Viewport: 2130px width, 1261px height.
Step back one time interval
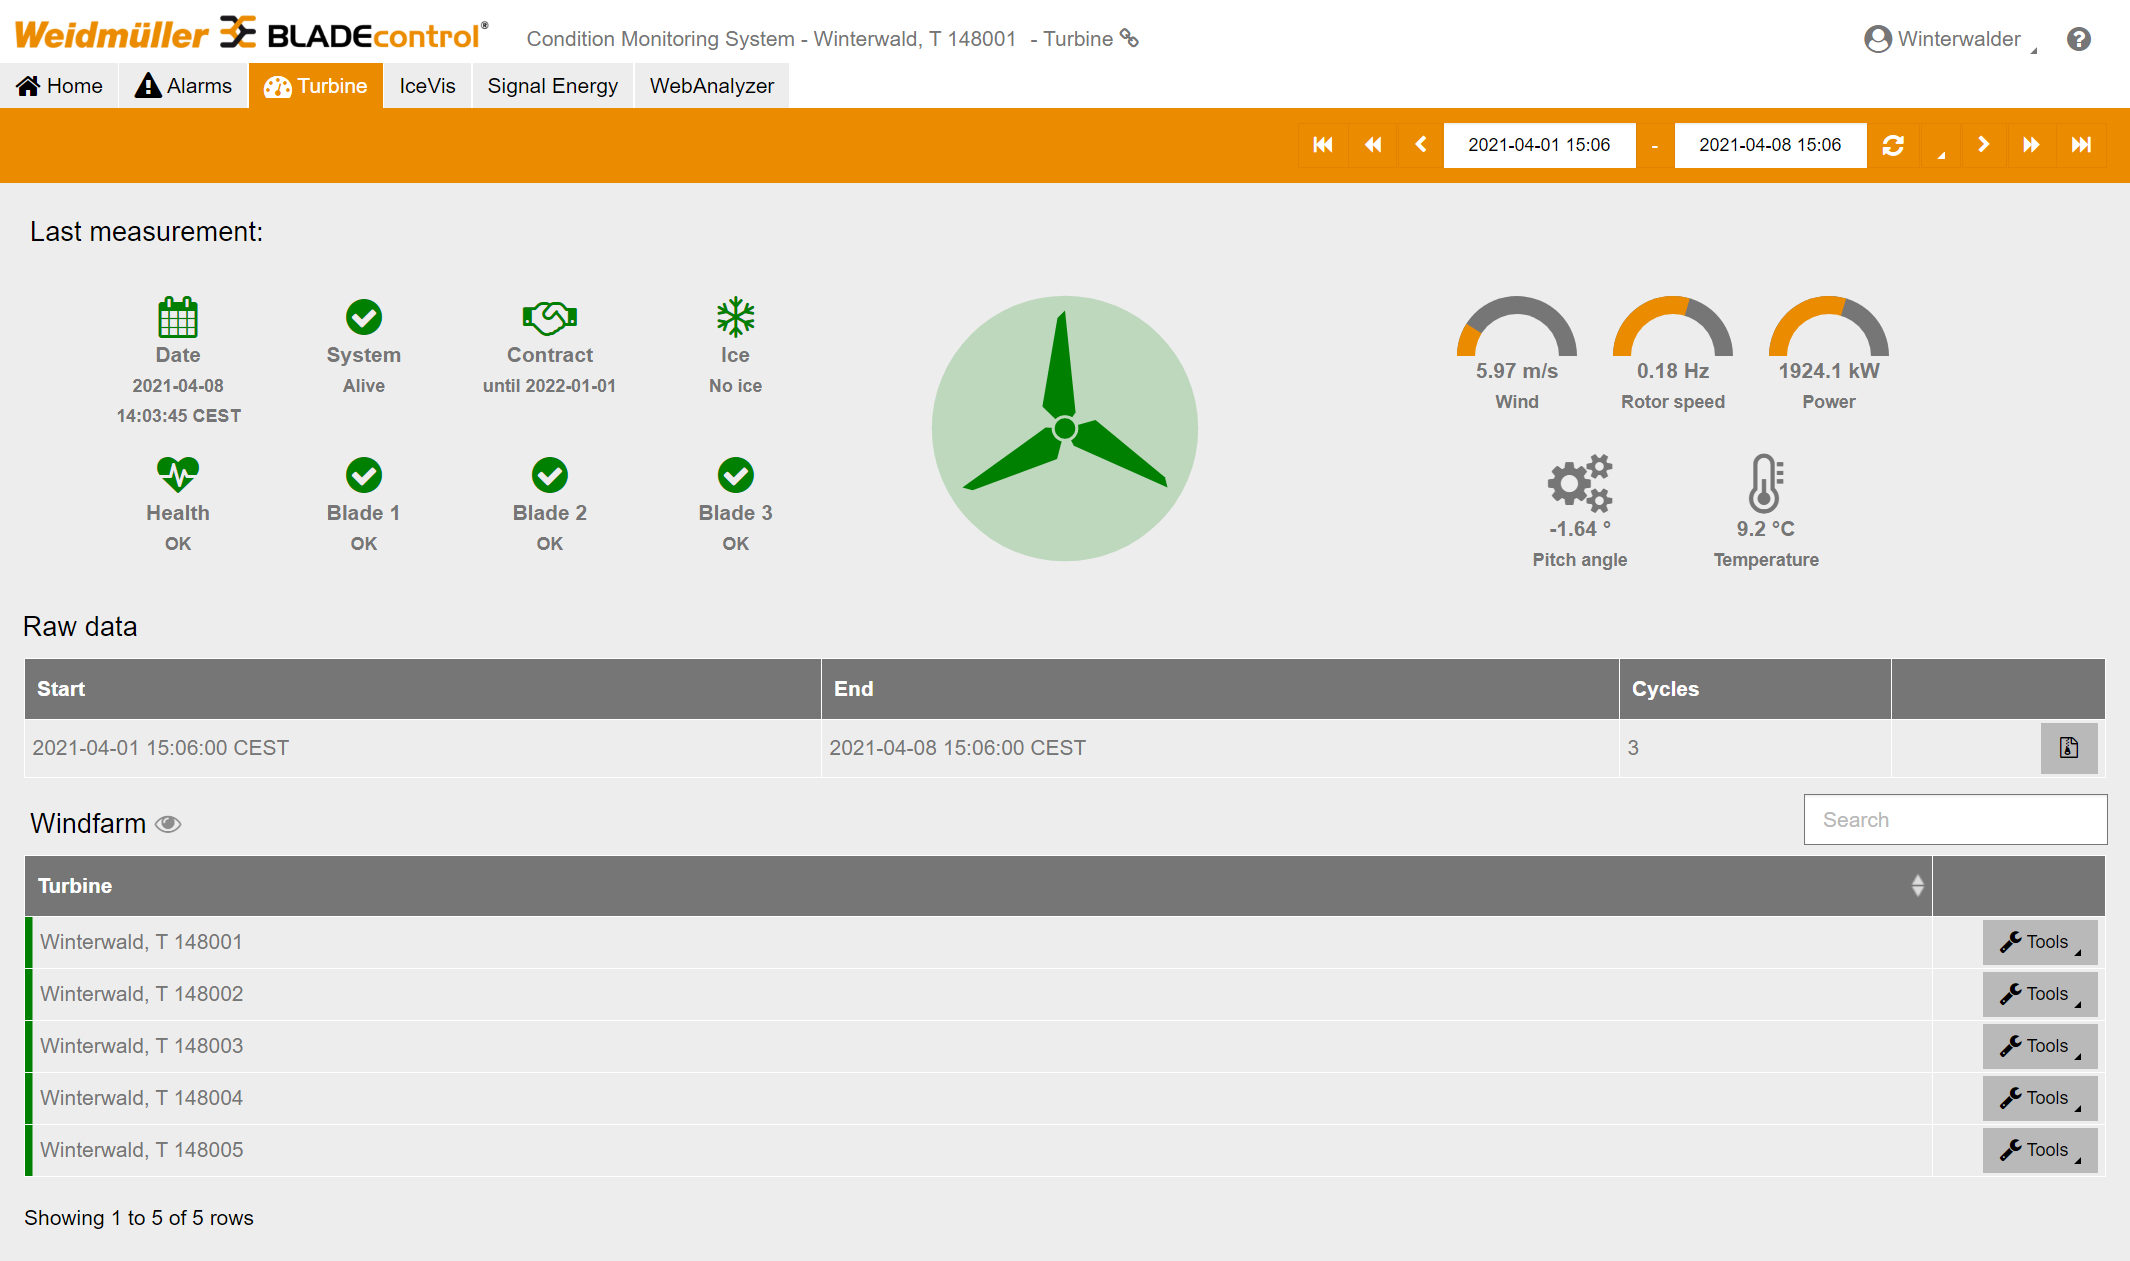(x=1420, y=145)
